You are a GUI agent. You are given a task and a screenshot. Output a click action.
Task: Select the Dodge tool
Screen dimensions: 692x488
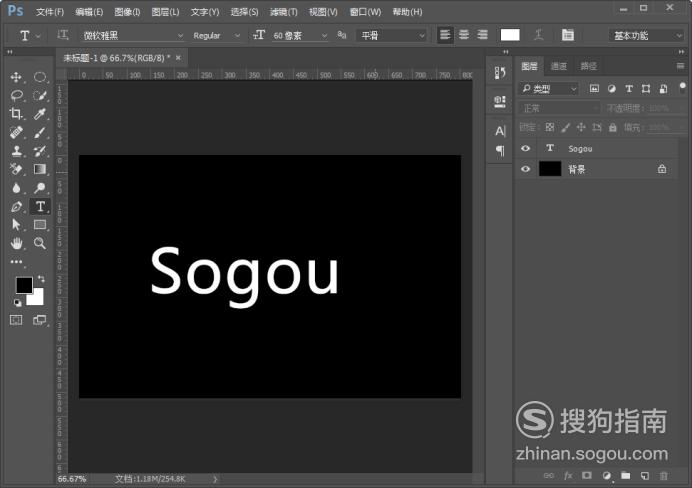click(40, 188)
